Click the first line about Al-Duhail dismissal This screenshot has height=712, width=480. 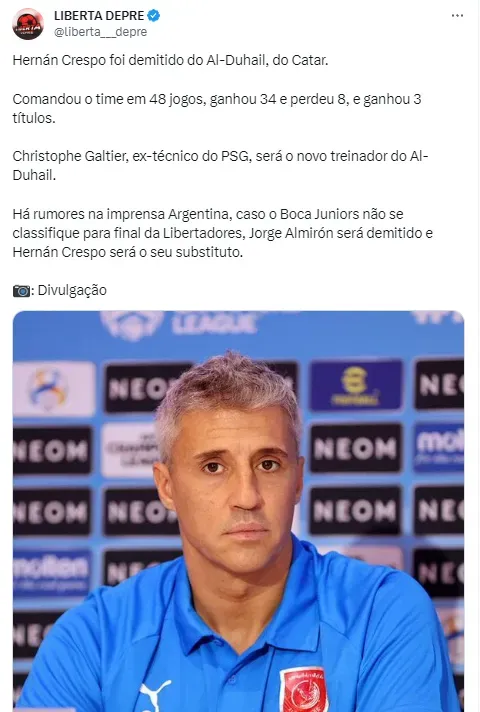[170, 60]
